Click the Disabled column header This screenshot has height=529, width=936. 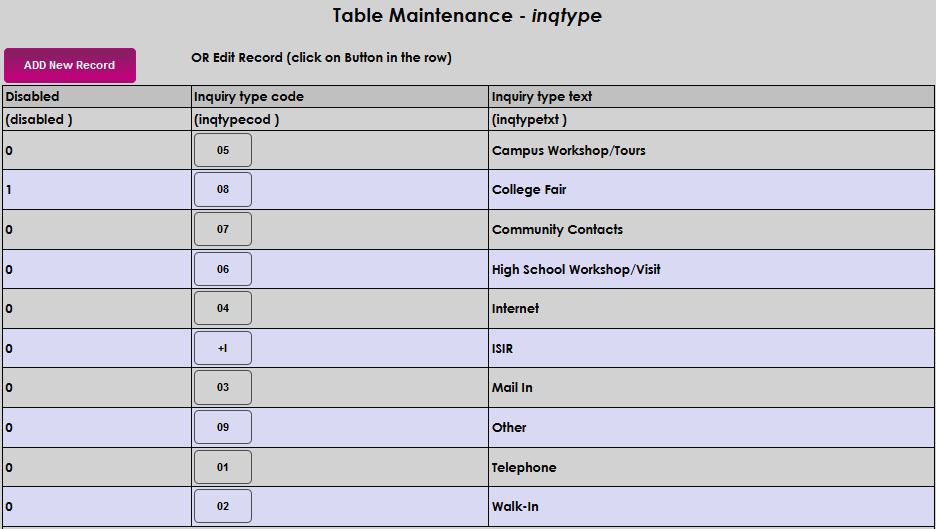click(97, 97)
